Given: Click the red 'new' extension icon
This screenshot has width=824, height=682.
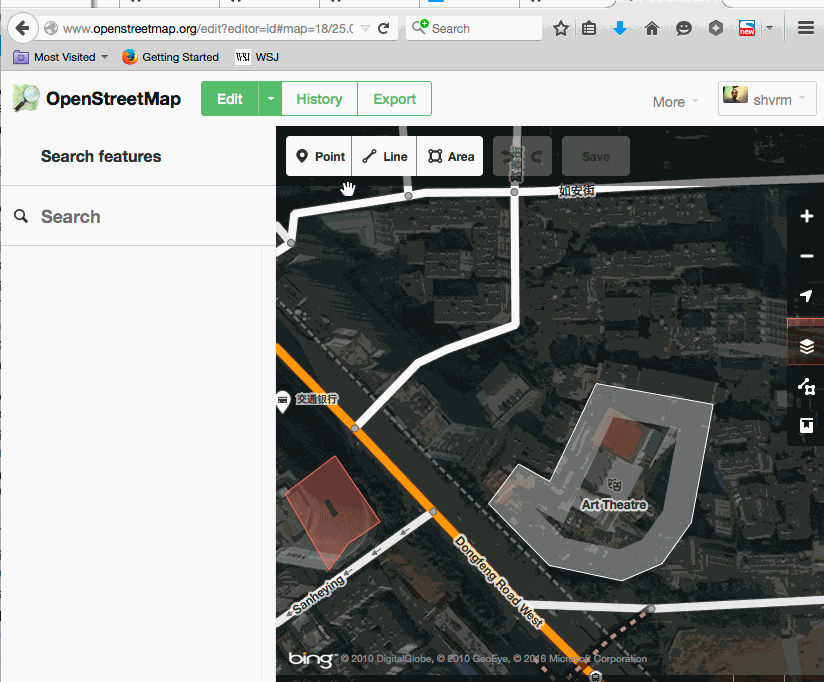Looking at the screenshot, I should click(x=747, y=28).
